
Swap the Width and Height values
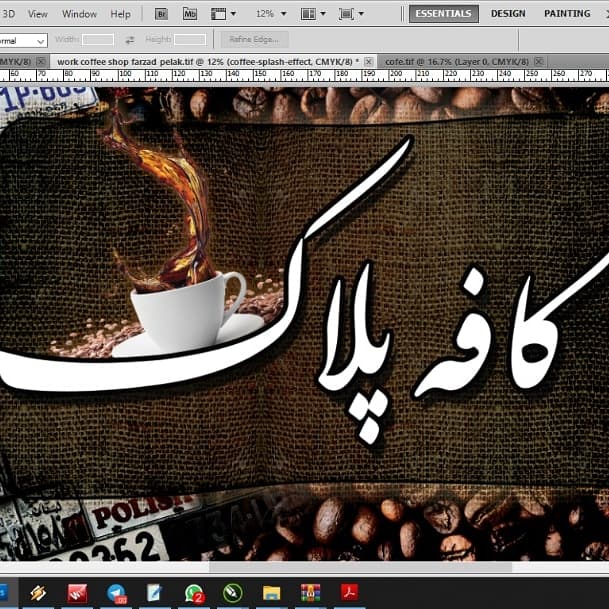click(130, 40)
